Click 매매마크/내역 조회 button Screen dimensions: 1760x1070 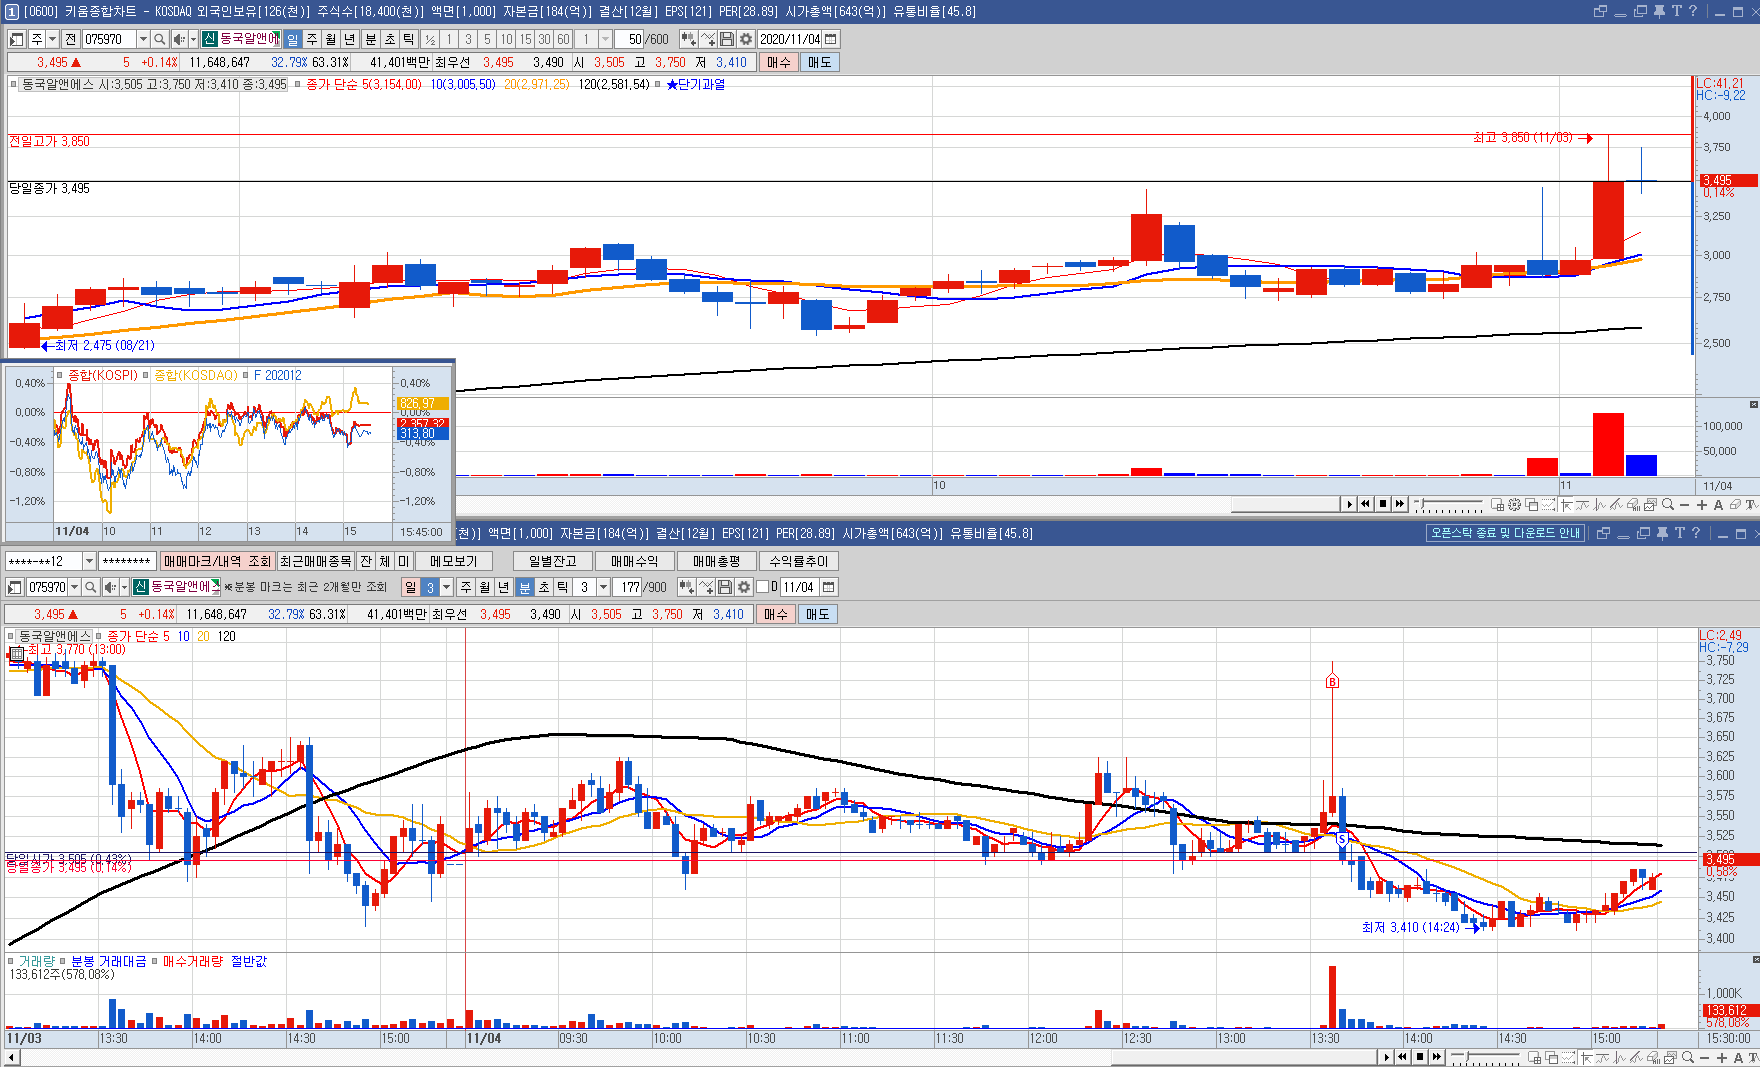pyautogui.click(x=218, y=561)
